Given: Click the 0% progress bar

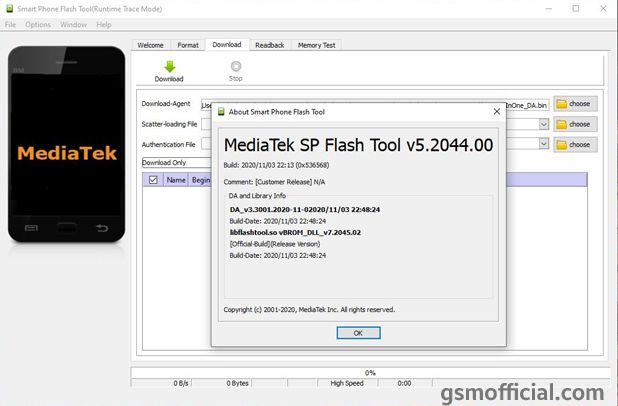Looking at the screenshot, I should 370,372.
